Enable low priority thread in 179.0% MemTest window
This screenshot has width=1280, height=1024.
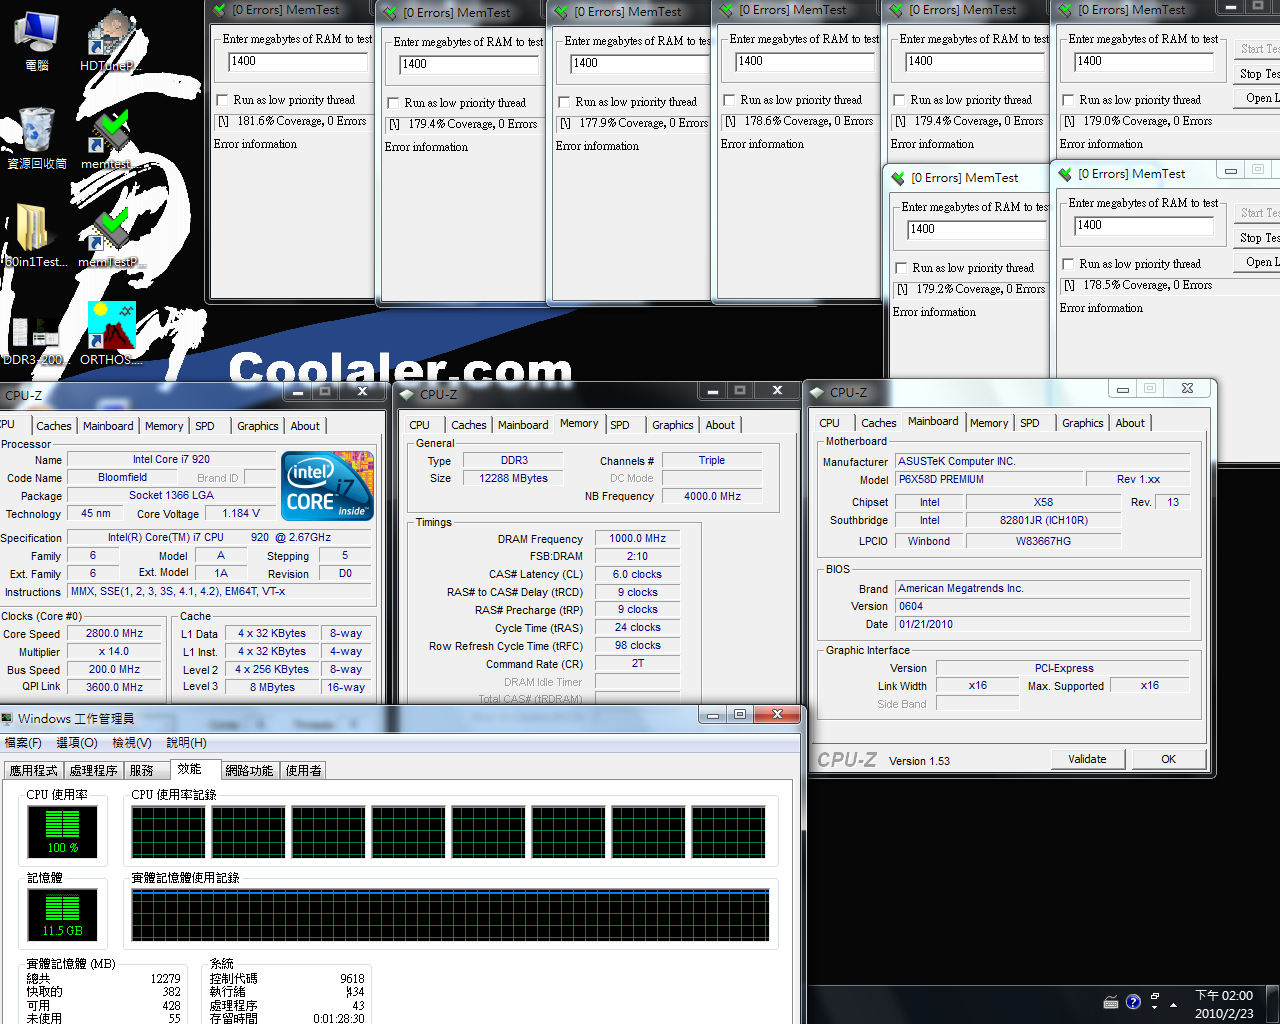[1069, 100]
